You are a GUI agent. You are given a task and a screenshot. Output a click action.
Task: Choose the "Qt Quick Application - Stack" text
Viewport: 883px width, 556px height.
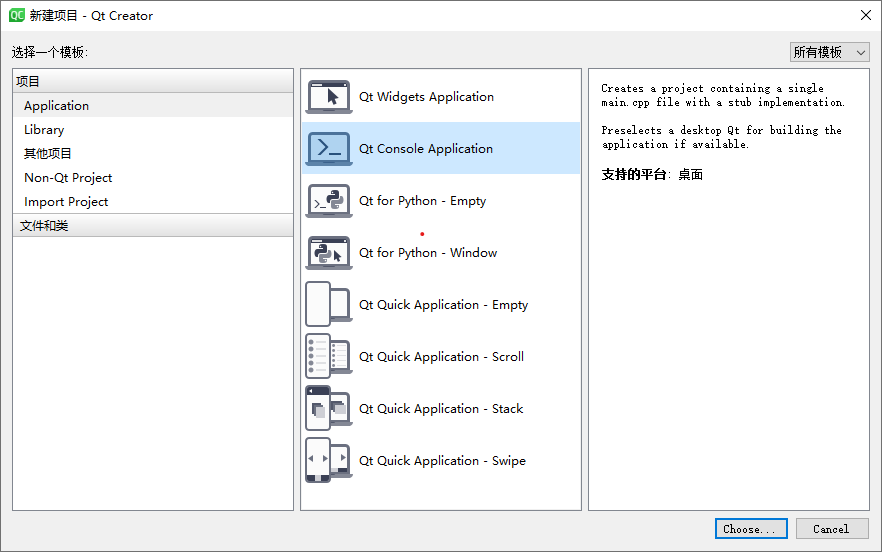(x=441, y=408)
